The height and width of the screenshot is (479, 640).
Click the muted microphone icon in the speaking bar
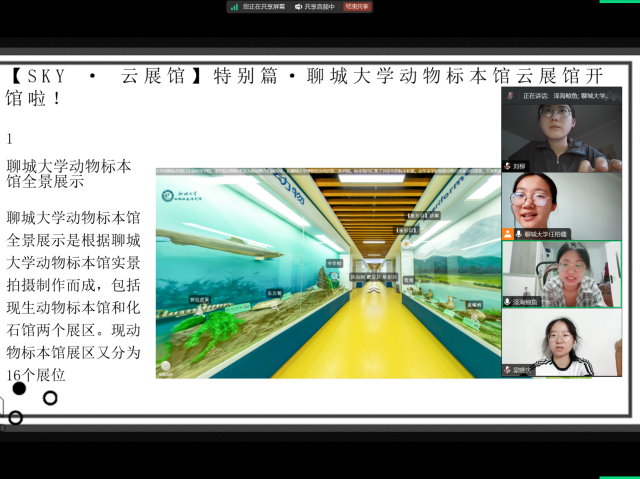click(510, 96)
